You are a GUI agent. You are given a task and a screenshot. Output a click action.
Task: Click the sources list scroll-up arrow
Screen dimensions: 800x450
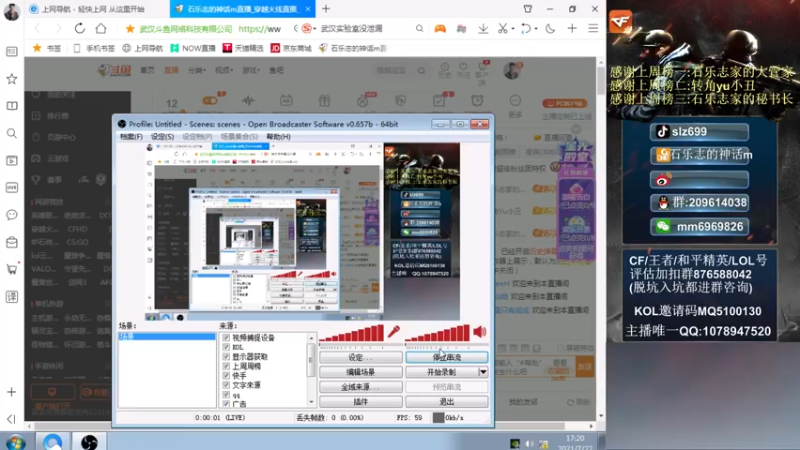[311, 338]
